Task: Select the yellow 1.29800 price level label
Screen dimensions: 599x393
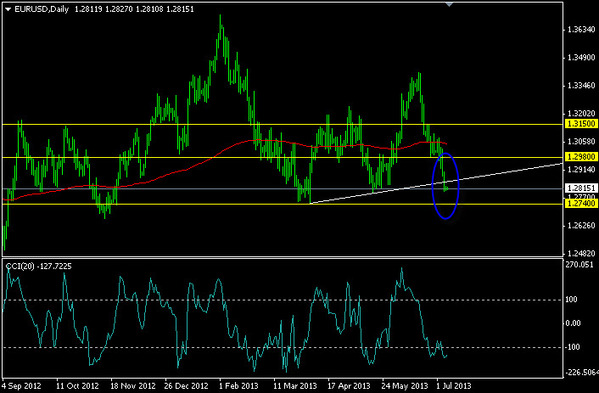Action: pos(581,157)
